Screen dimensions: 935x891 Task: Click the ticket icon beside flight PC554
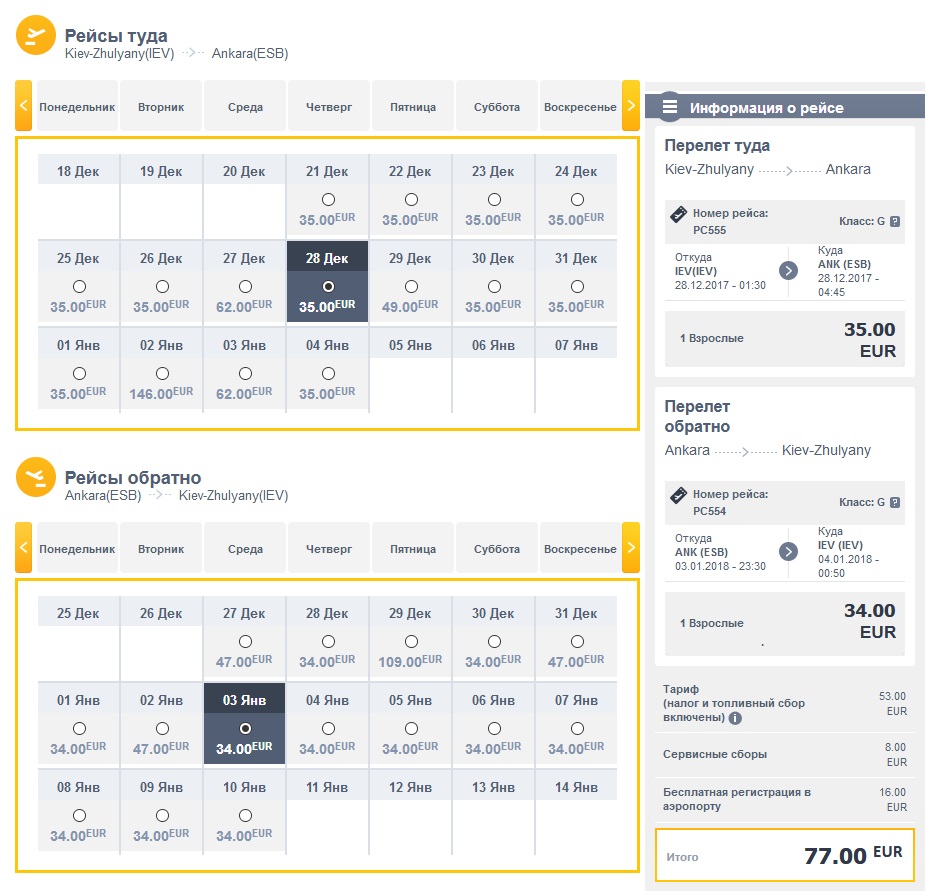(678, 494)
